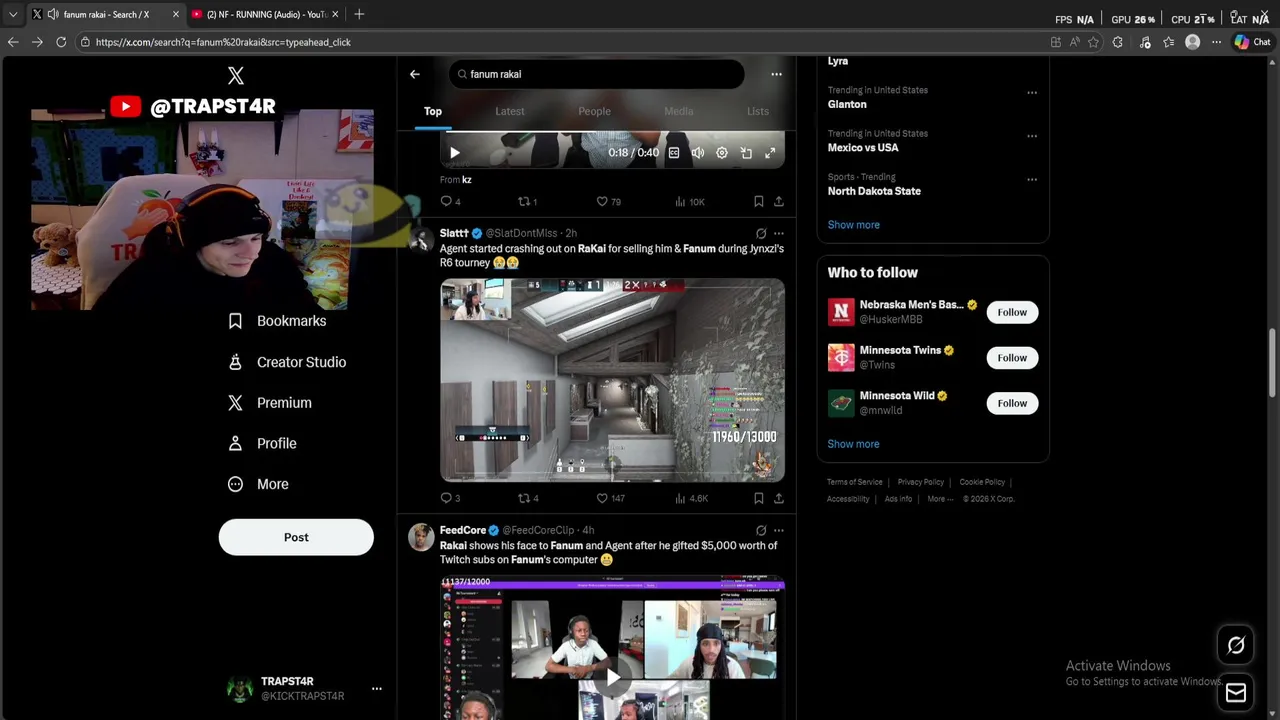This screenshot has height=720, width=1280.
Task: Expand top video to fullscreen
Action: [x=770, y=153]
